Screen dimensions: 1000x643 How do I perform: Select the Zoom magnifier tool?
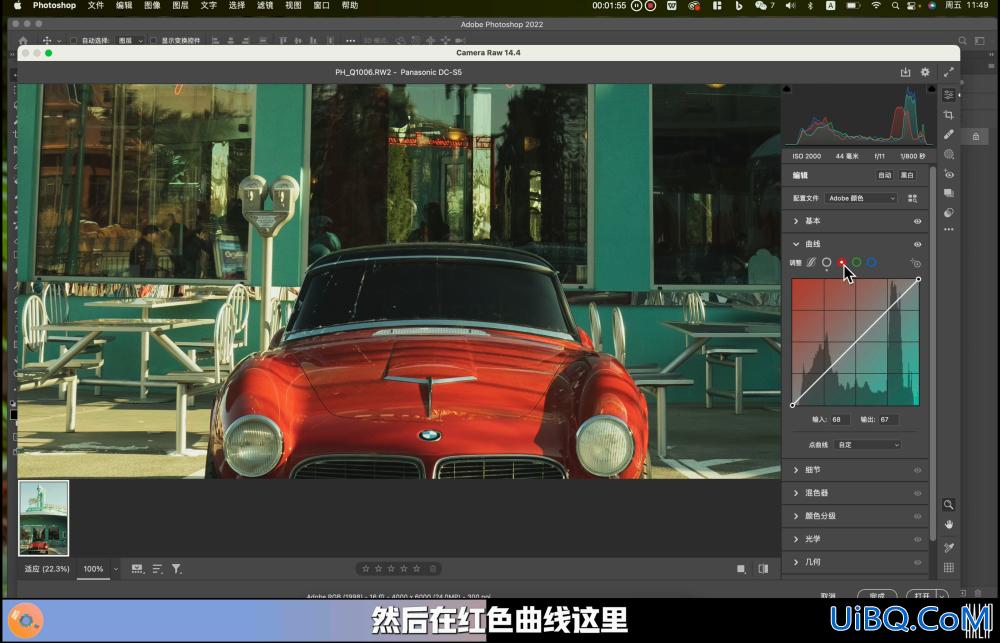tap(948, 505)
